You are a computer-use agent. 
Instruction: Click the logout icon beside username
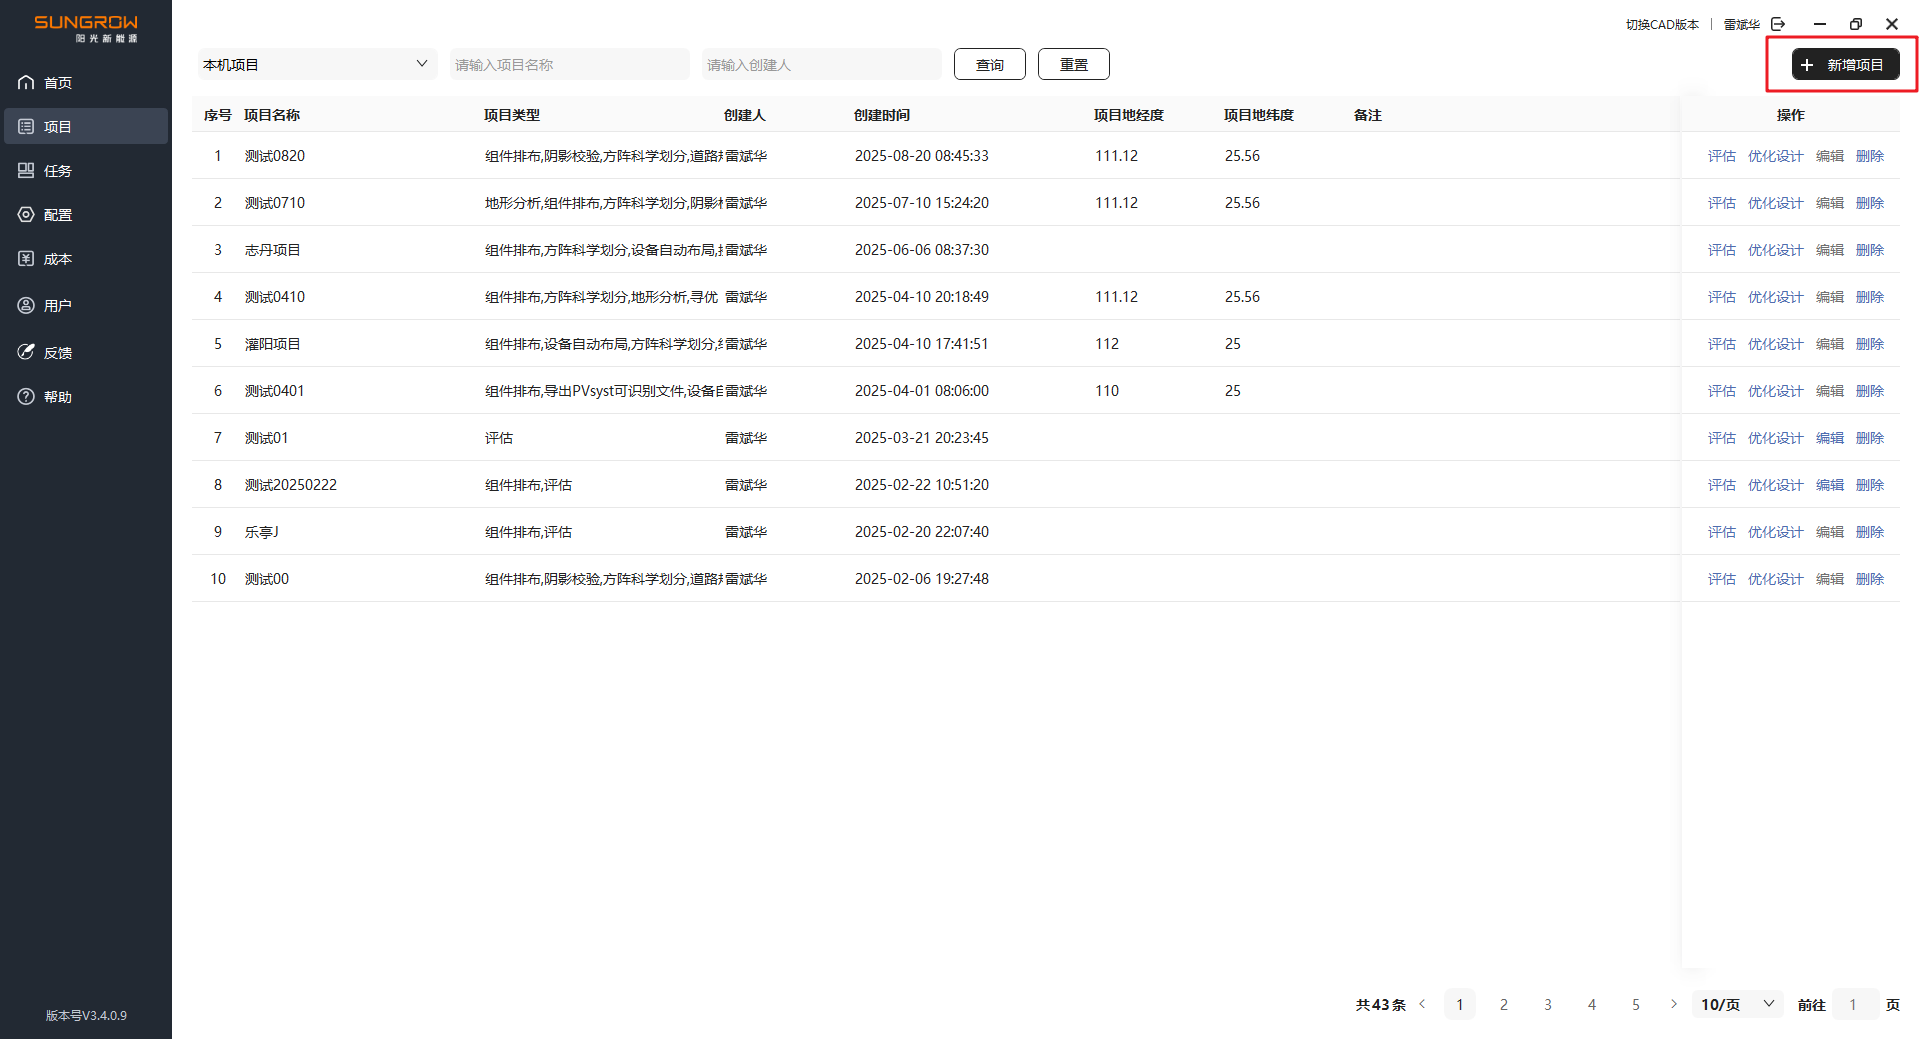[x=1778, y=24]
